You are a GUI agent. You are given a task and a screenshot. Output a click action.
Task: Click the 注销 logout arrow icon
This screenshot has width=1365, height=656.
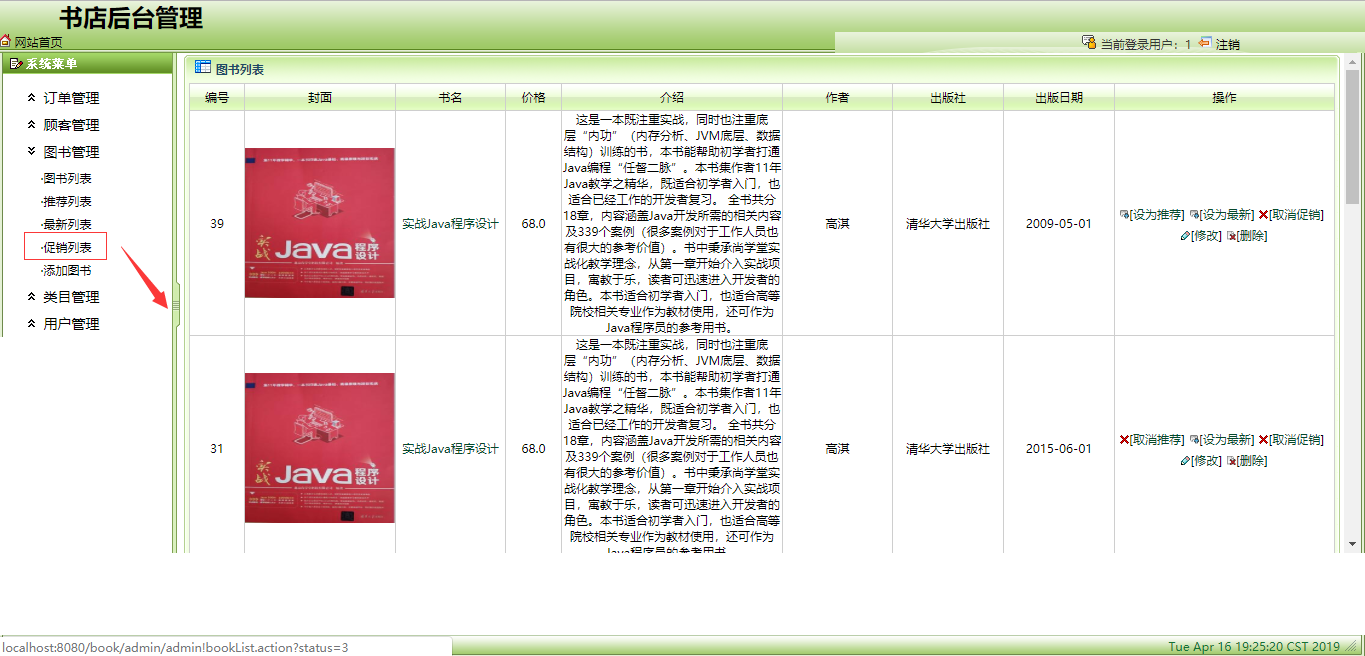point(1205,42)
